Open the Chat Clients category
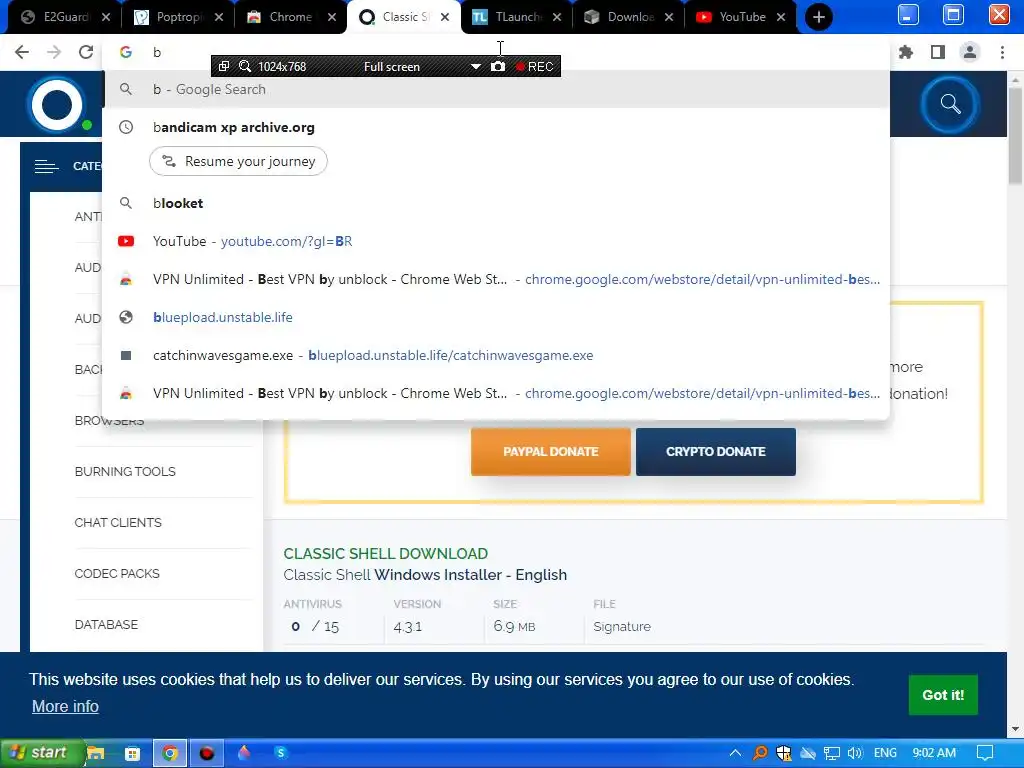This screenshot has width=1024, height=768. point(118,522)
